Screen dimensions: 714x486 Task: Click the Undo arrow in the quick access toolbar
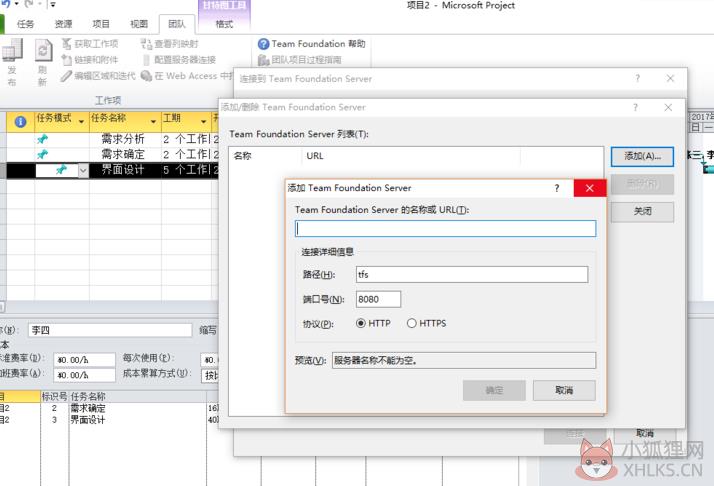[x=6, y=4]
